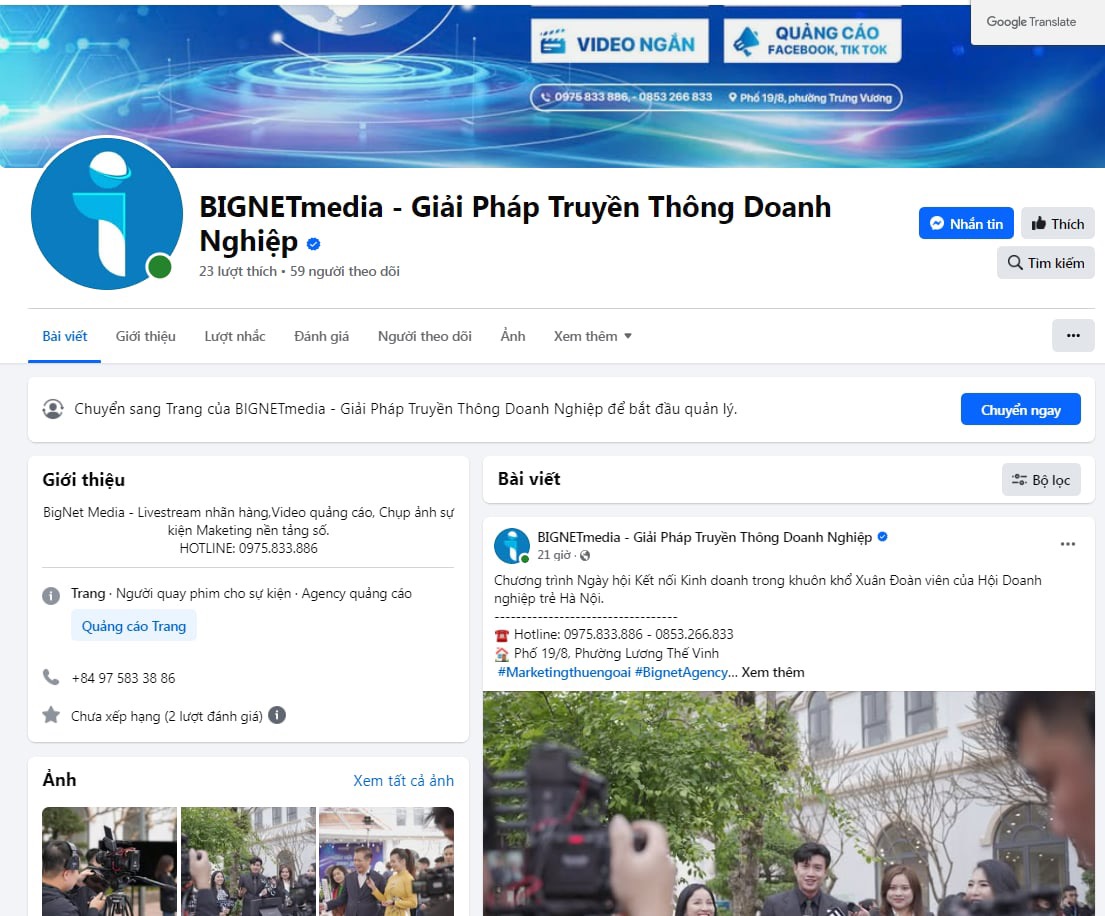Expand the Xem thêm dropdown

click(x=593, y=336)
